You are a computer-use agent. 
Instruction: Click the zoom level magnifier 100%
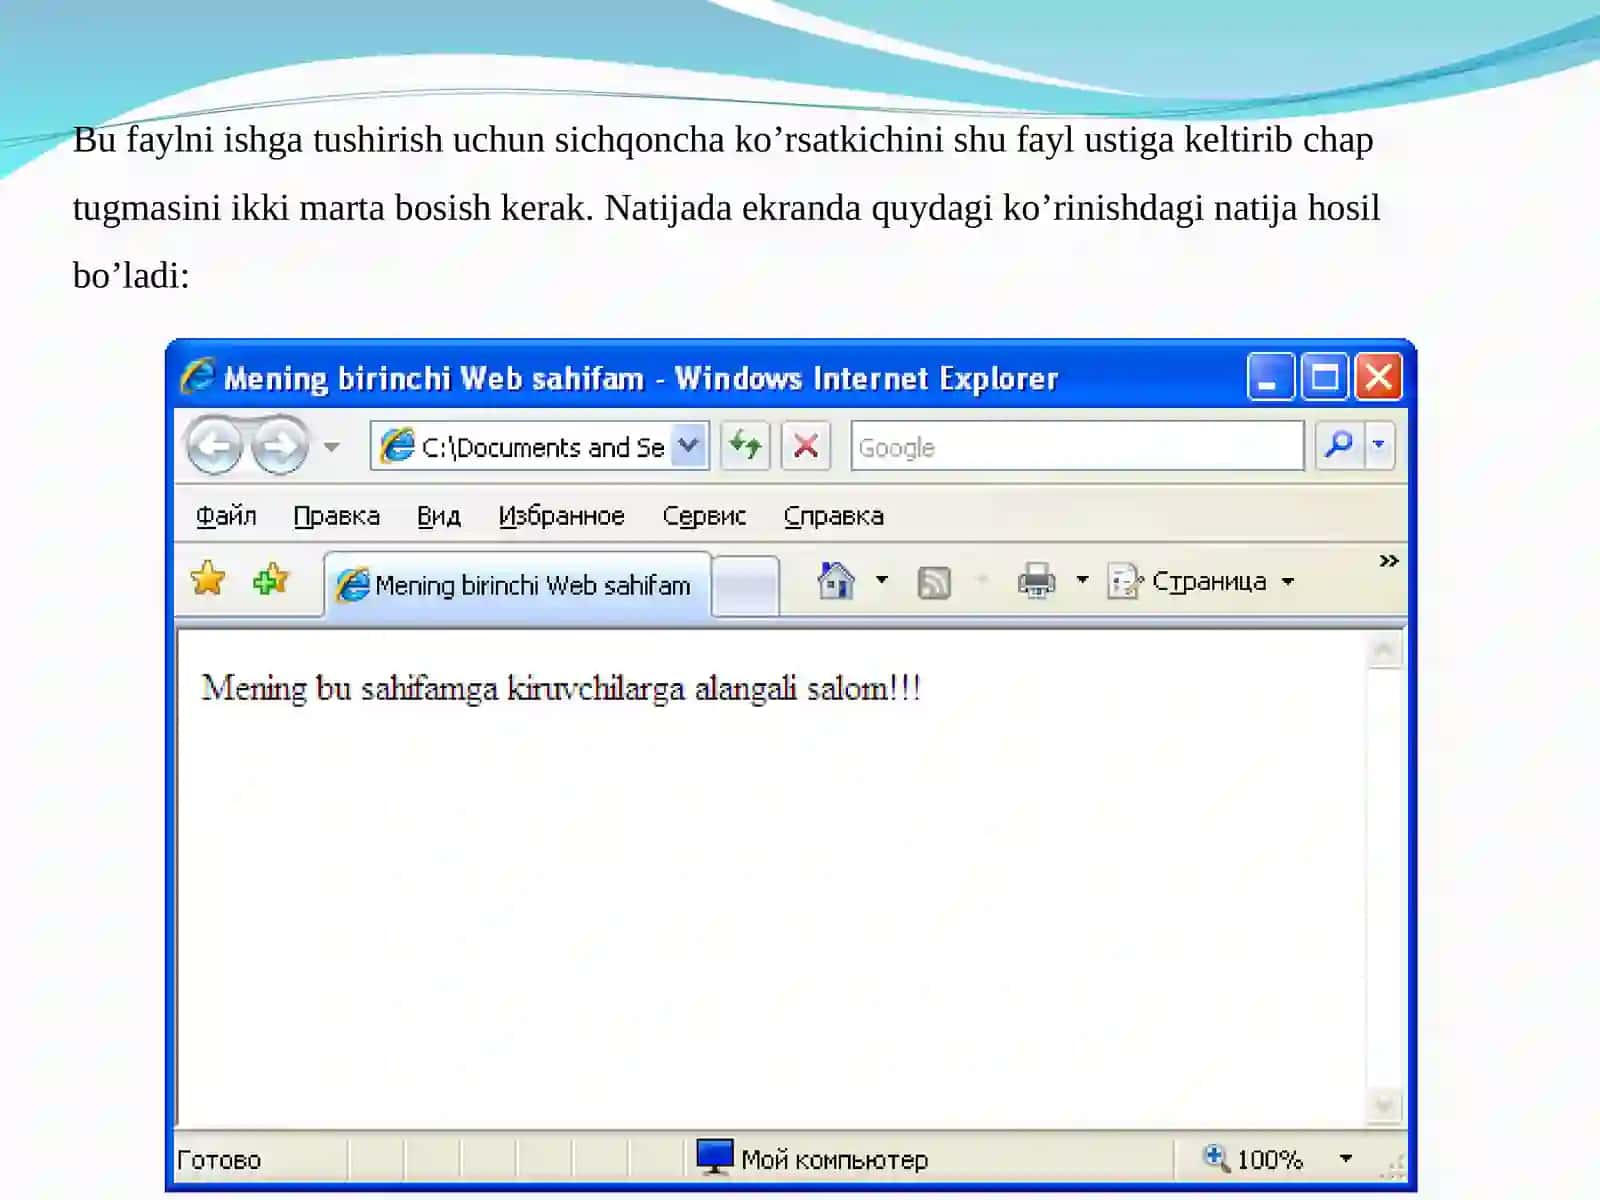point(1252,1159)
